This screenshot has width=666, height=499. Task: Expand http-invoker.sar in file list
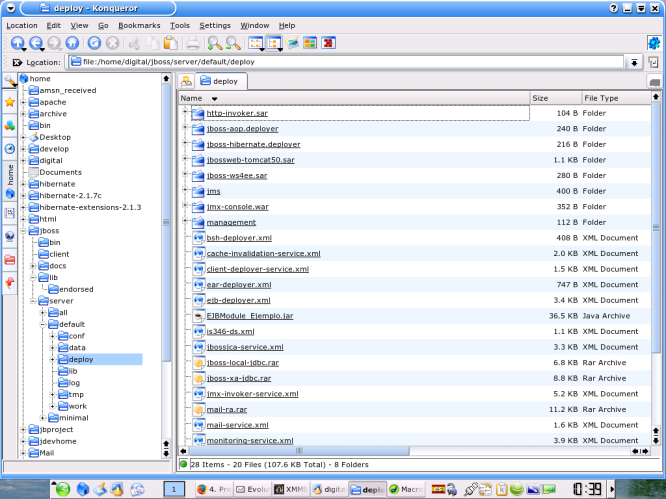pos(185,113)
